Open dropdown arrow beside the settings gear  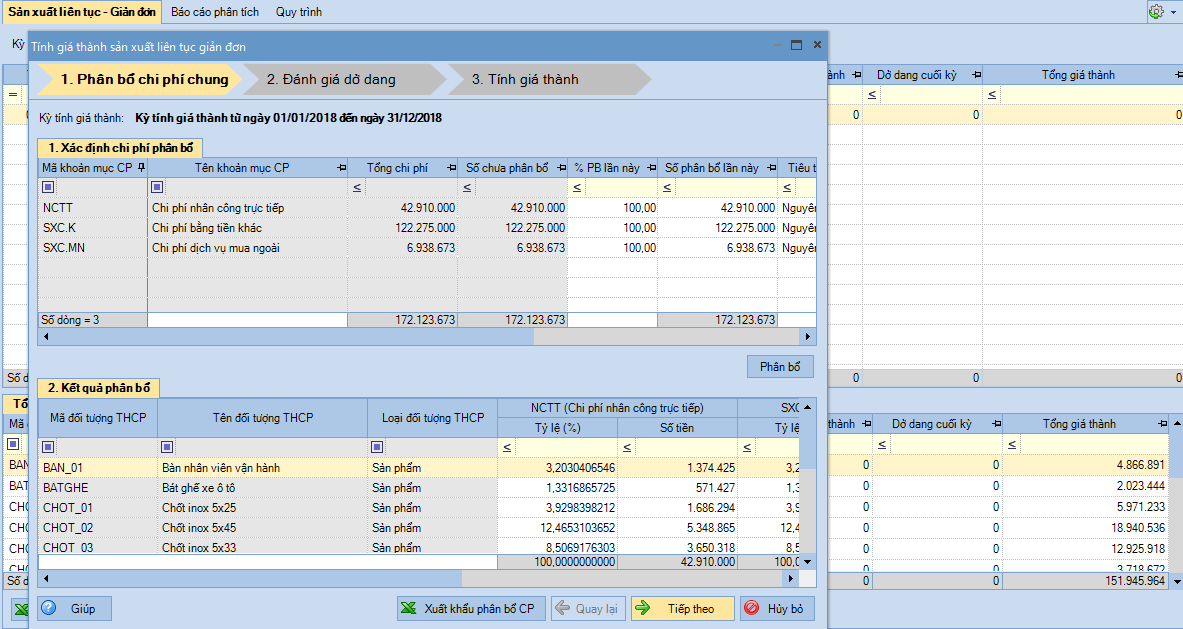[1172, 12]
